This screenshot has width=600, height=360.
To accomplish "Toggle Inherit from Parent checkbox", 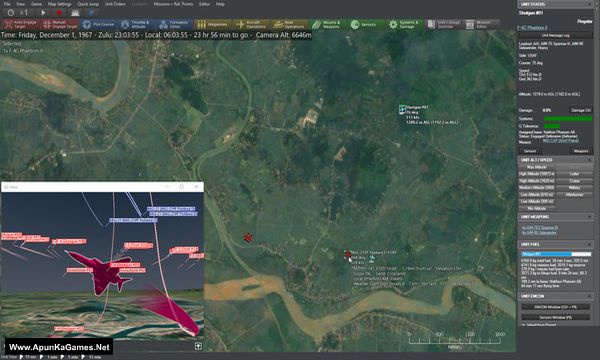I will click(523, 325).
